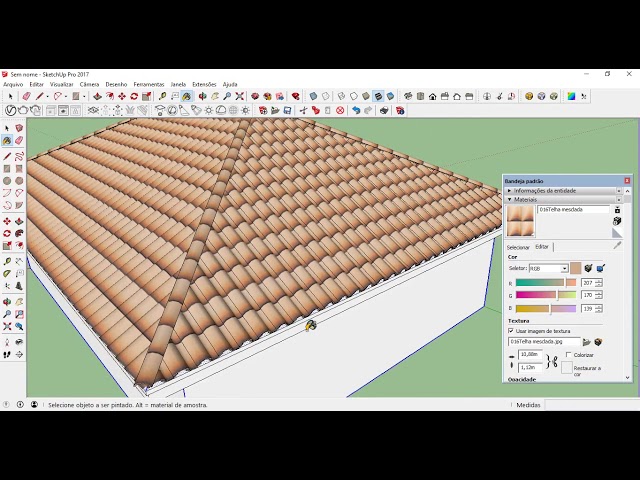Open the Arquivo menu
640x480 pixels.
[13, 84]
